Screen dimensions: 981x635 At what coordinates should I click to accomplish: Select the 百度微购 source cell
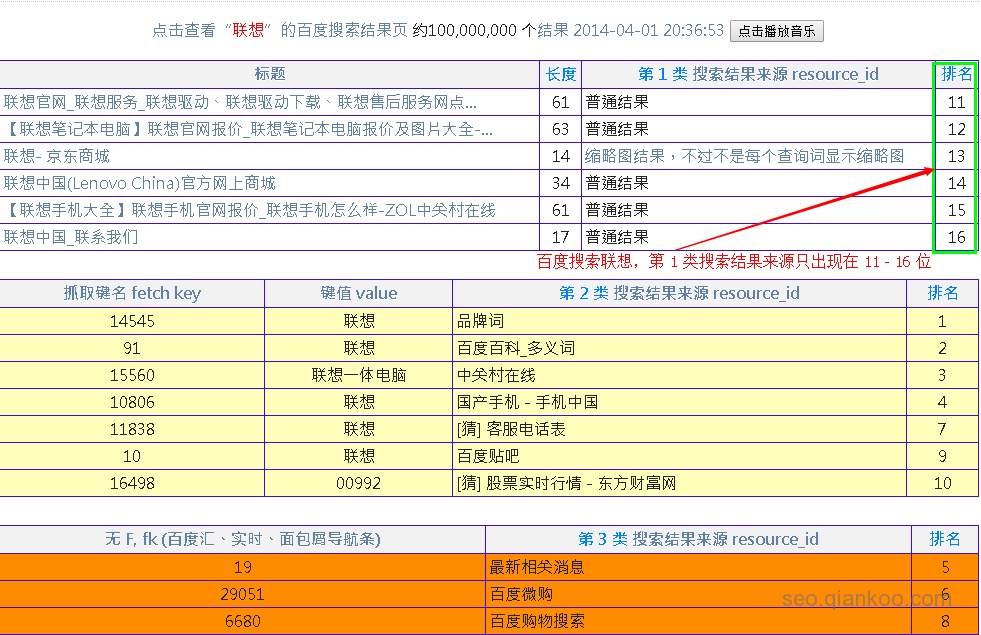[x=698, y=594]
